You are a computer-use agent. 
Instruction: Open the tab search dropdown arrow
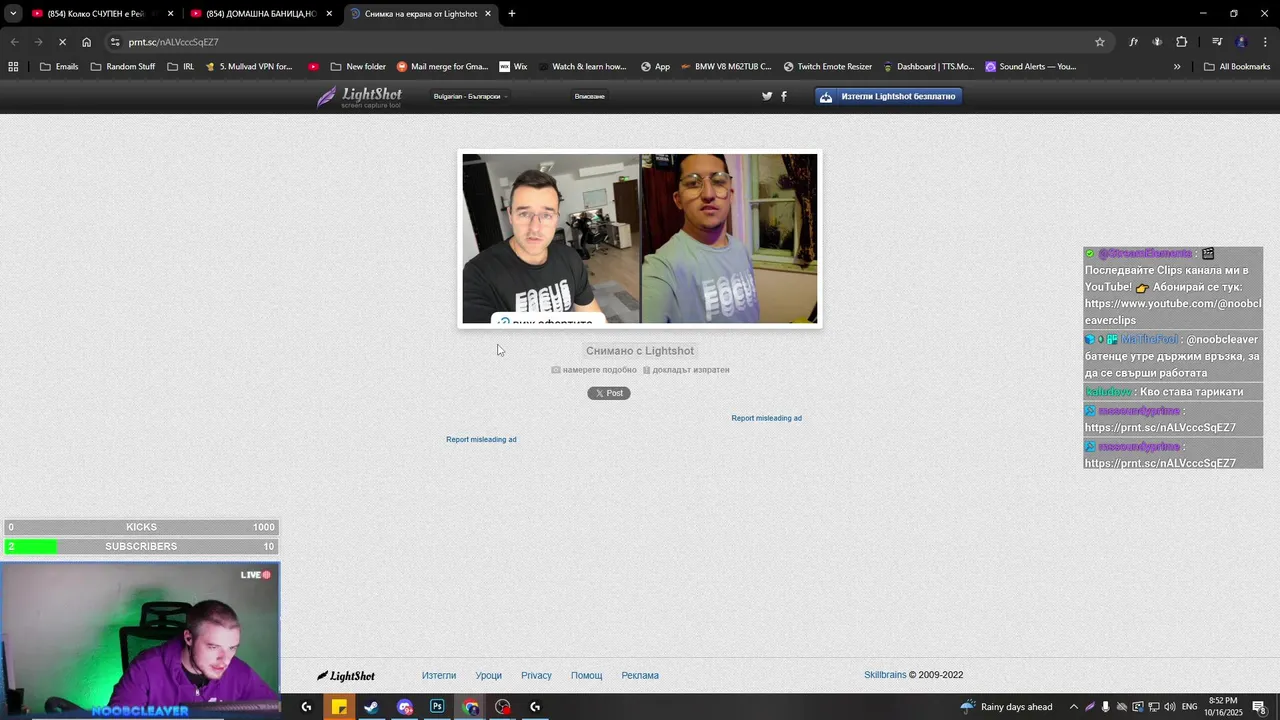coord(13,13)
